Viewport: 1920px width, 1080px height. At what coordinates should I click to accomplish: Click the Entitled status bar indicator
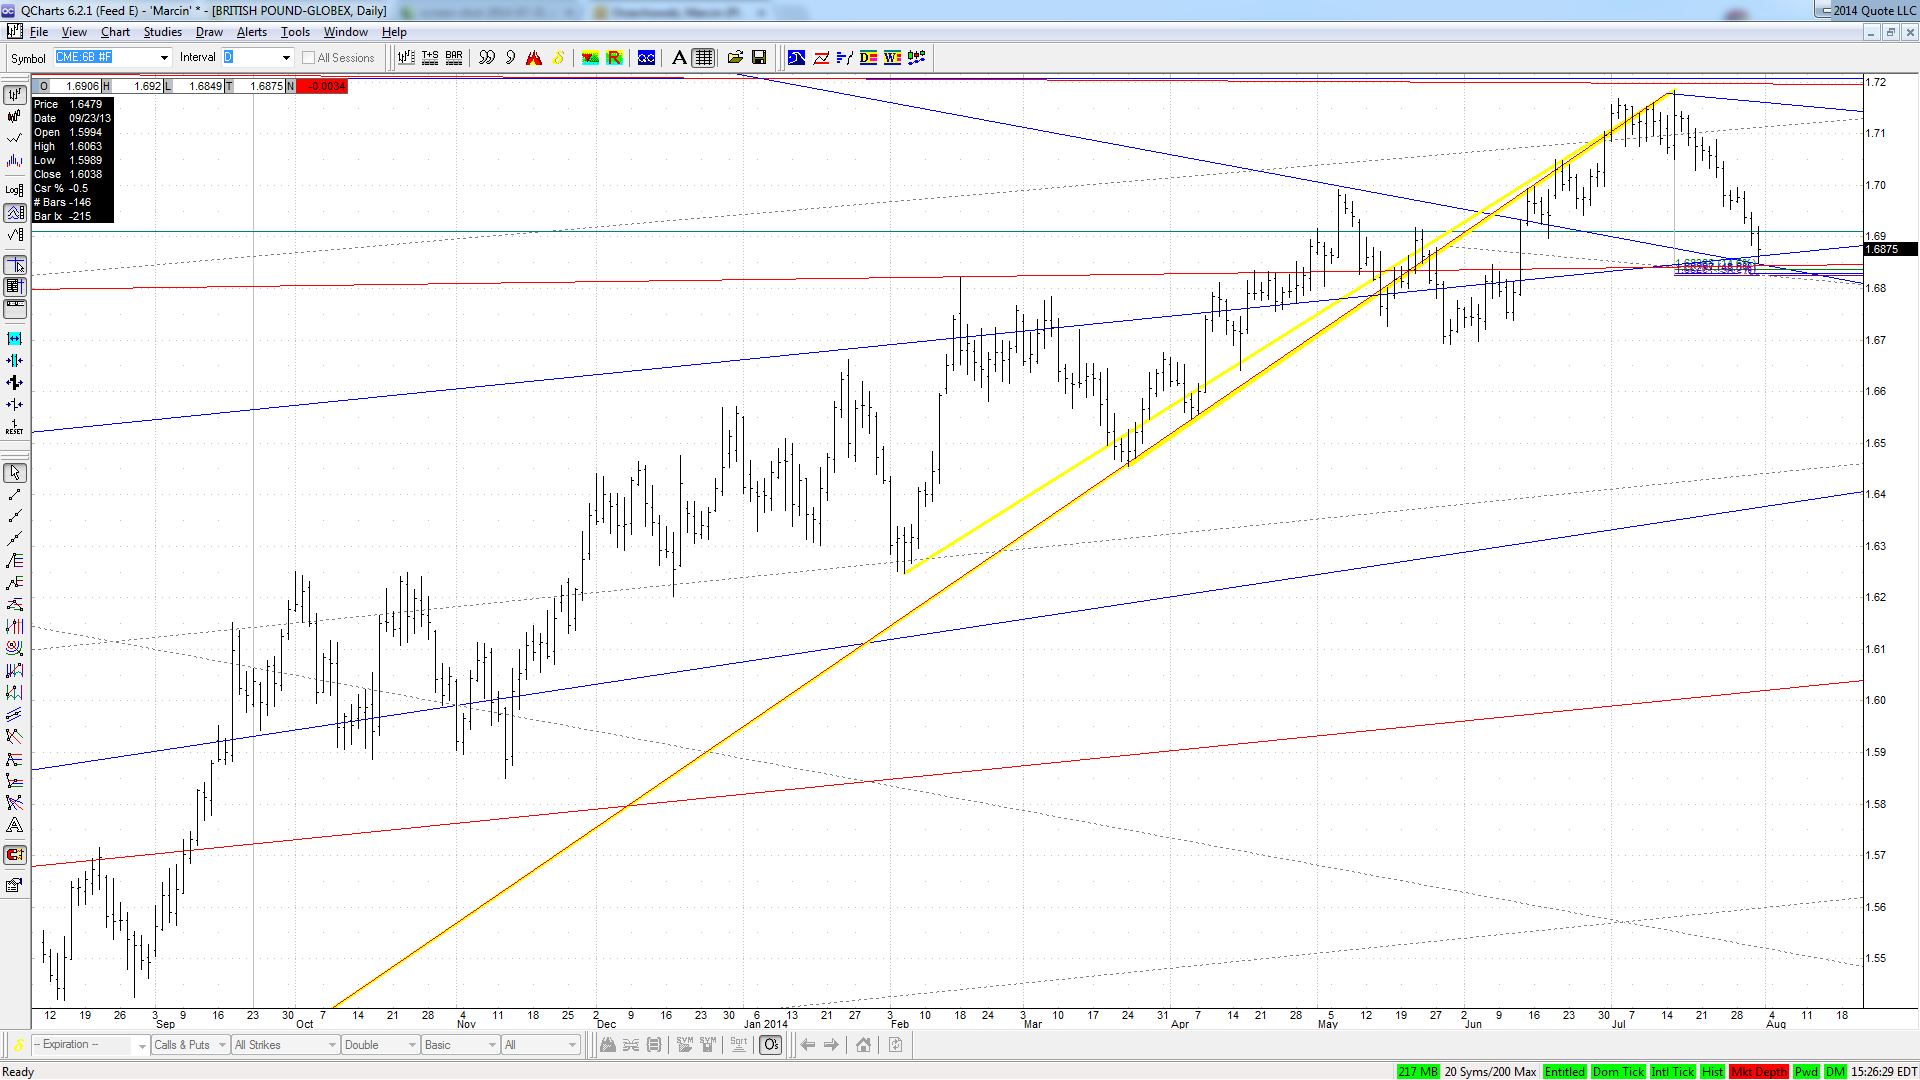coord(1564,1072)
